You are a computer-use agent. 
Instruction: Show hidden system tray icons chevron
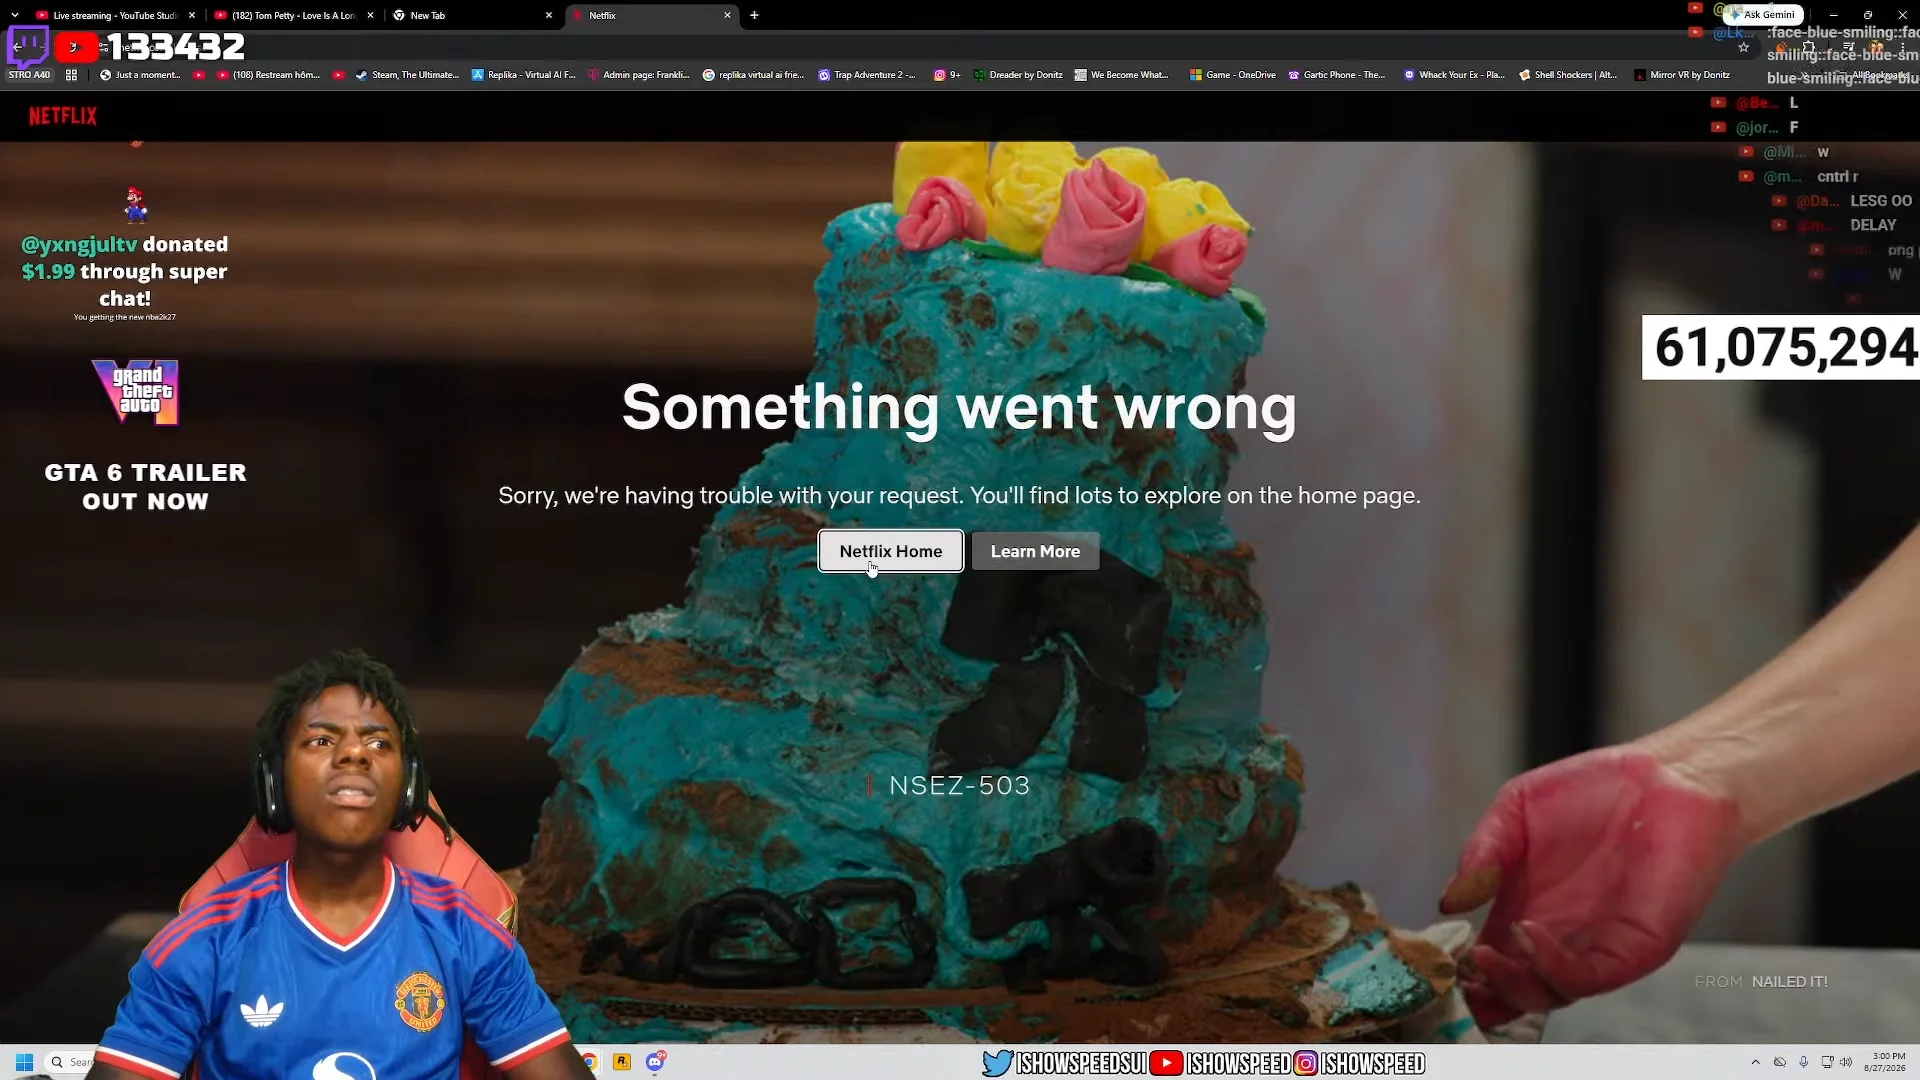(1755, 1062)
